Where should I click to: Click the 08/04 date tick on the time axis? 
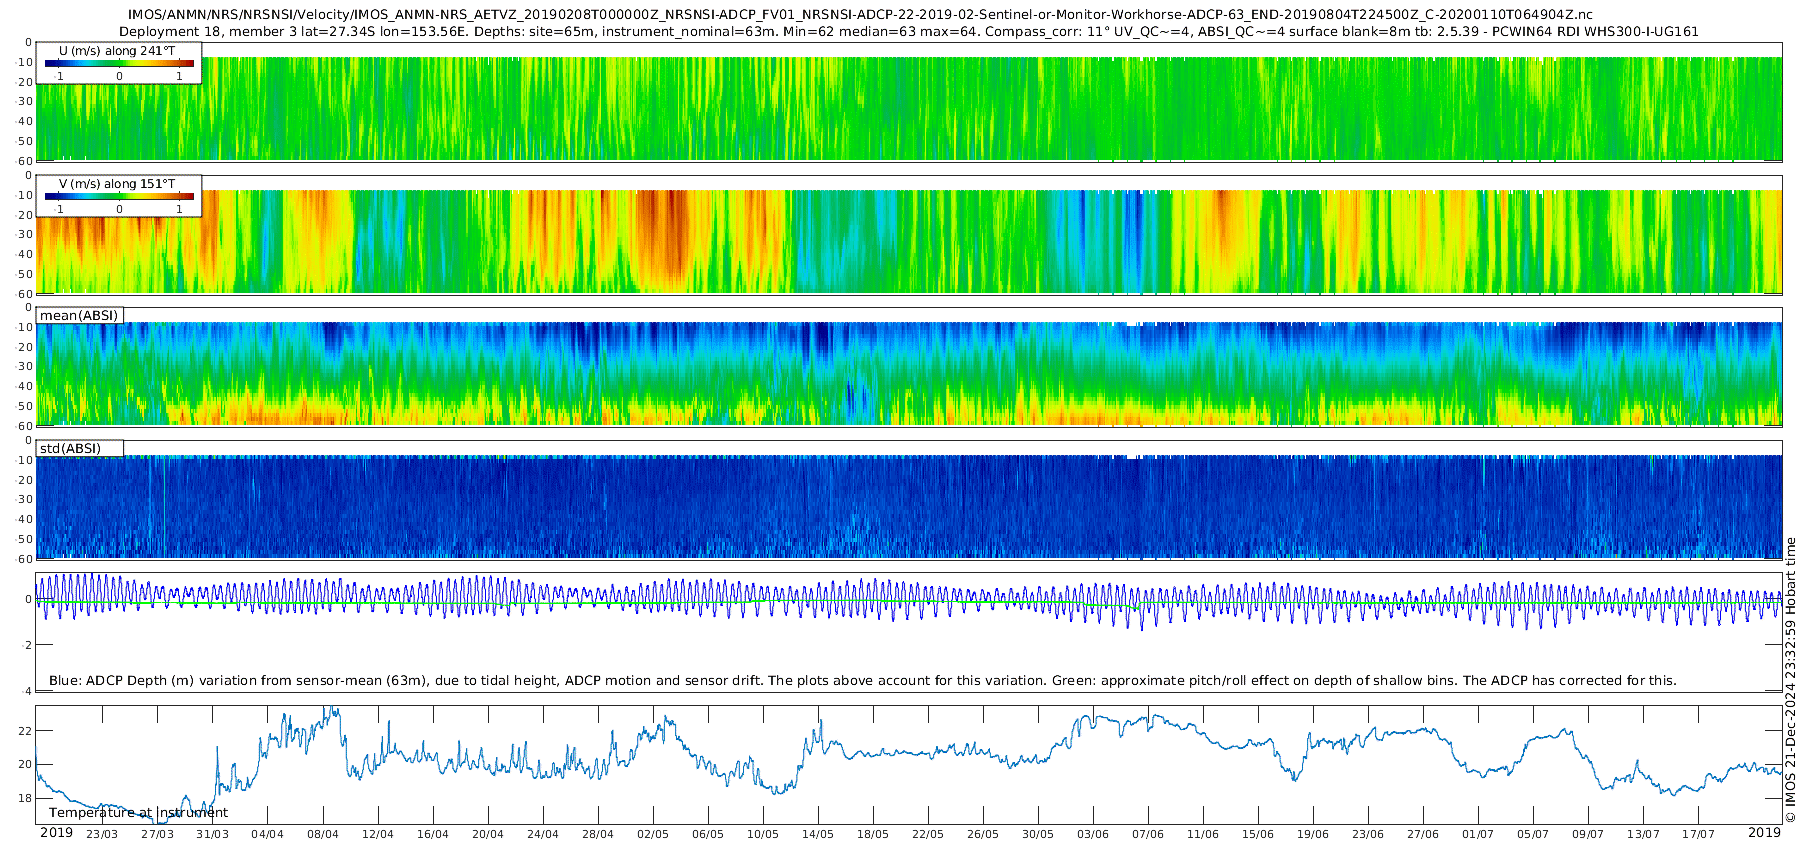[323, 834]
